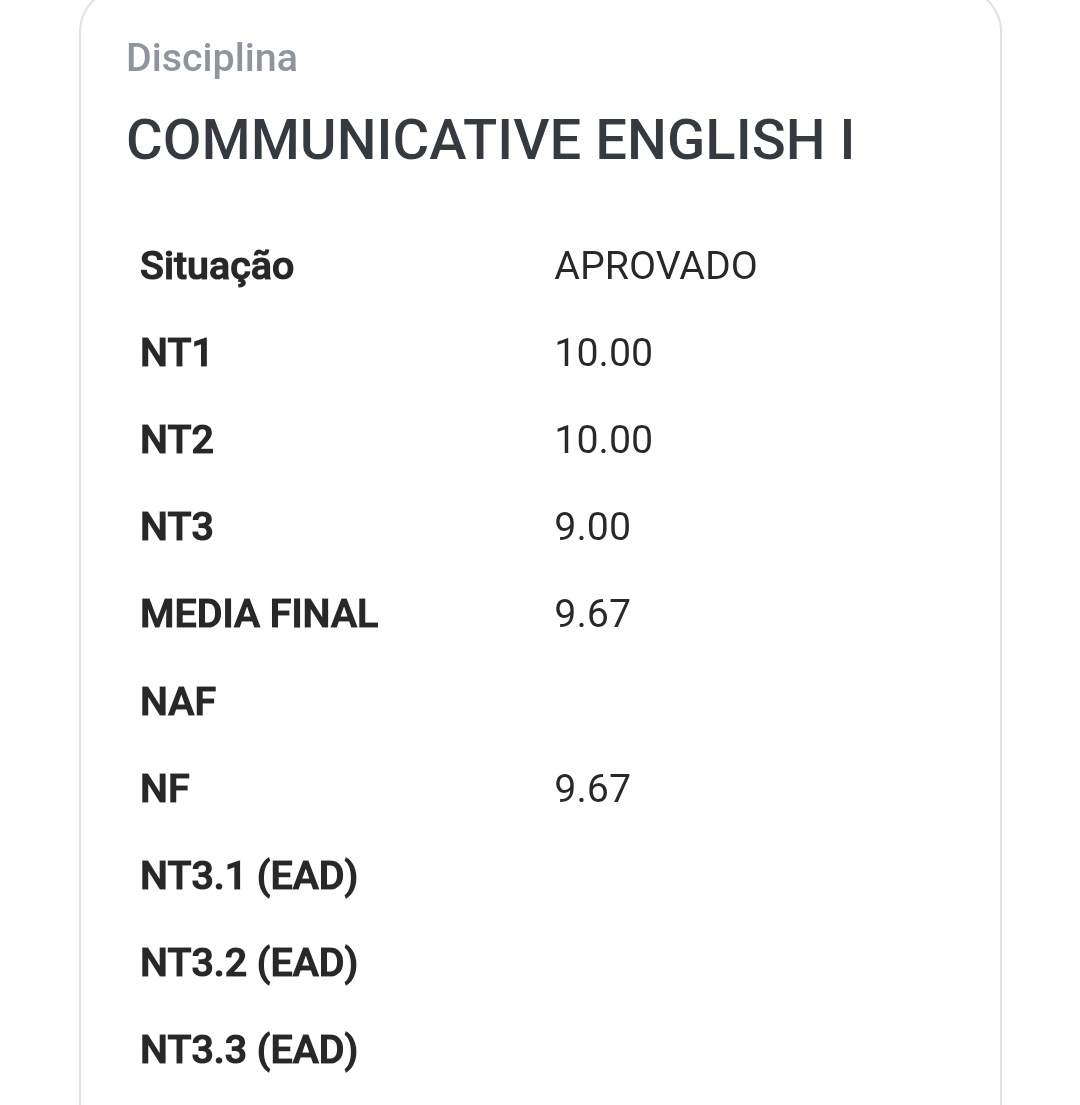Select the Situação row label
Viewport: 1080px width, 1105px height.
coord(217,267)
